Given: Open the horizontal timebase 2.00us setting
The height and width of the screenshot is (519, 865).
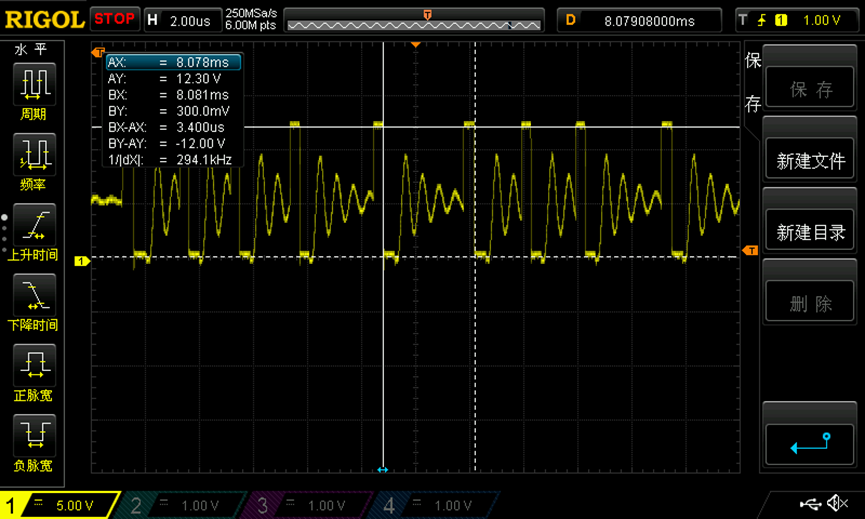Looking at the screenshot, I should click(x=183, y=21).
